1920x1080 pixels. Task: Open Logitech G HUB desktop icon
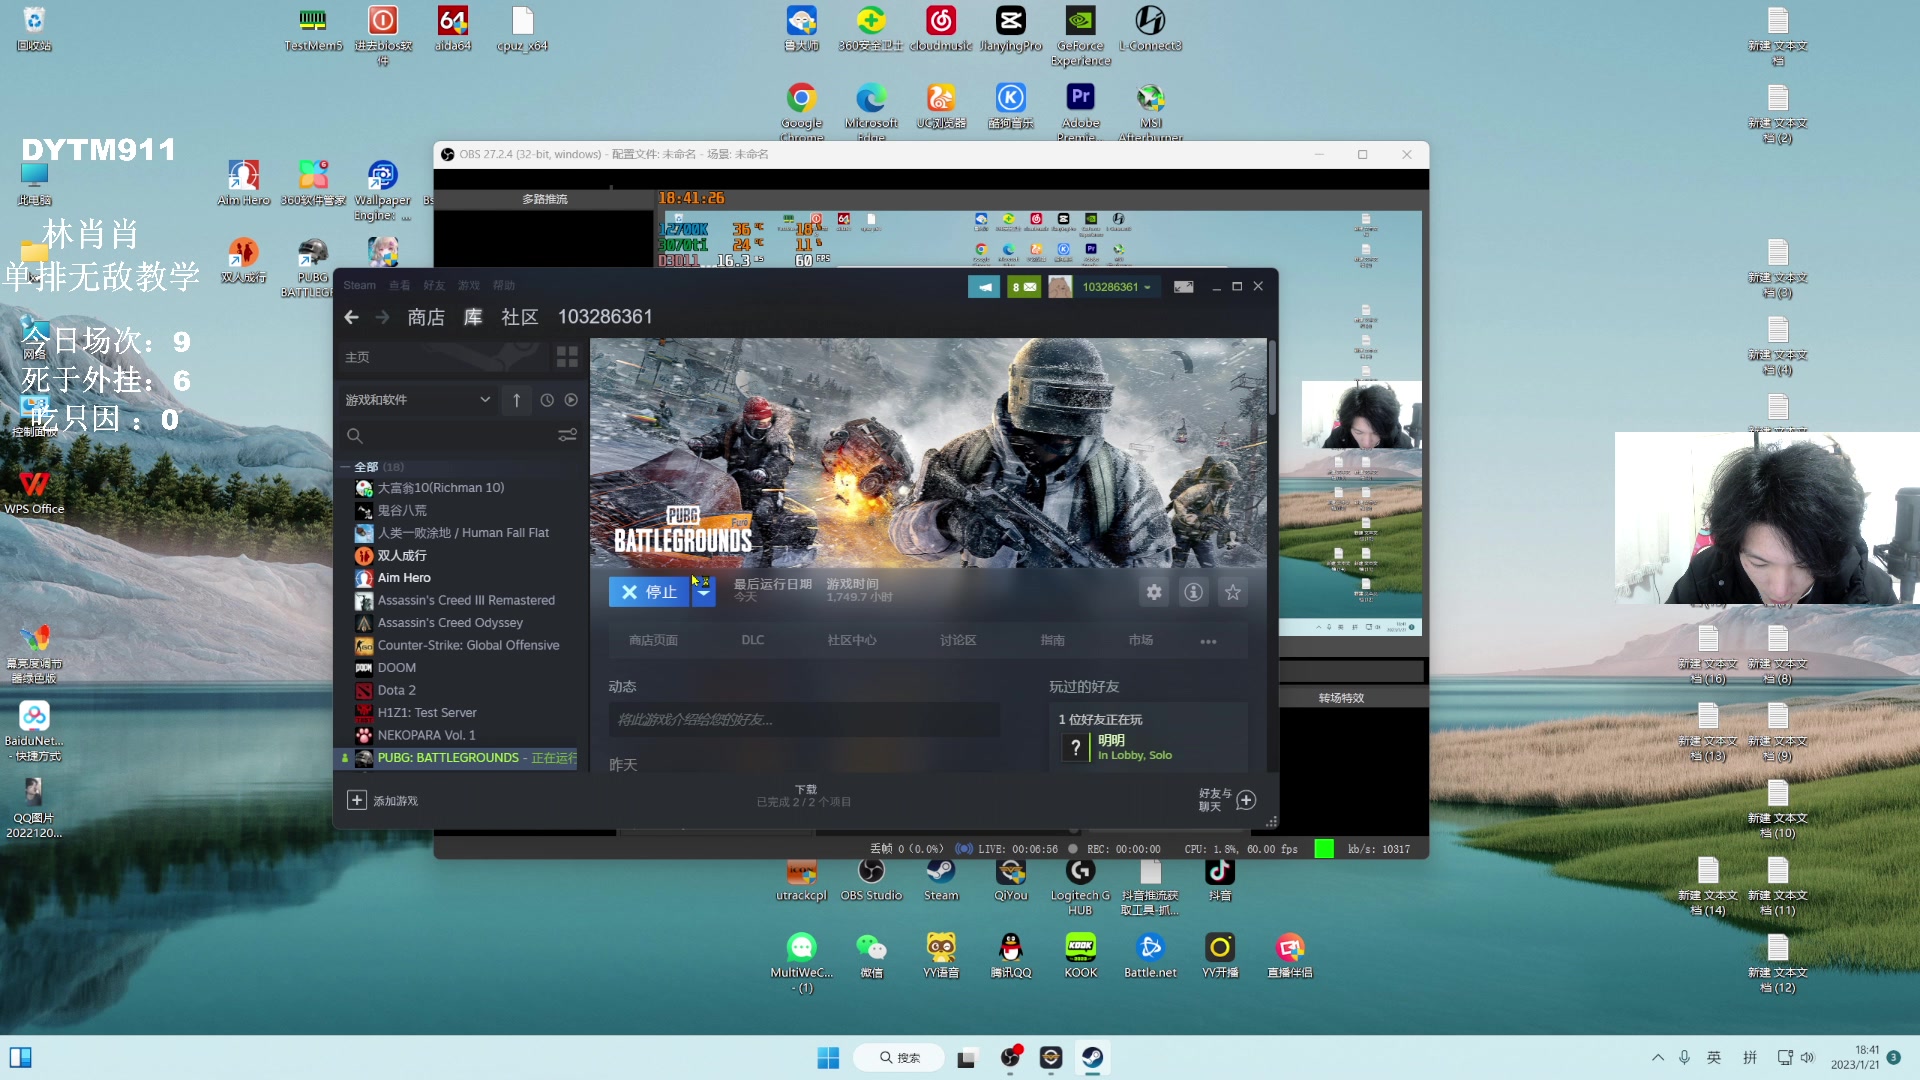[x=1080, y=885]
